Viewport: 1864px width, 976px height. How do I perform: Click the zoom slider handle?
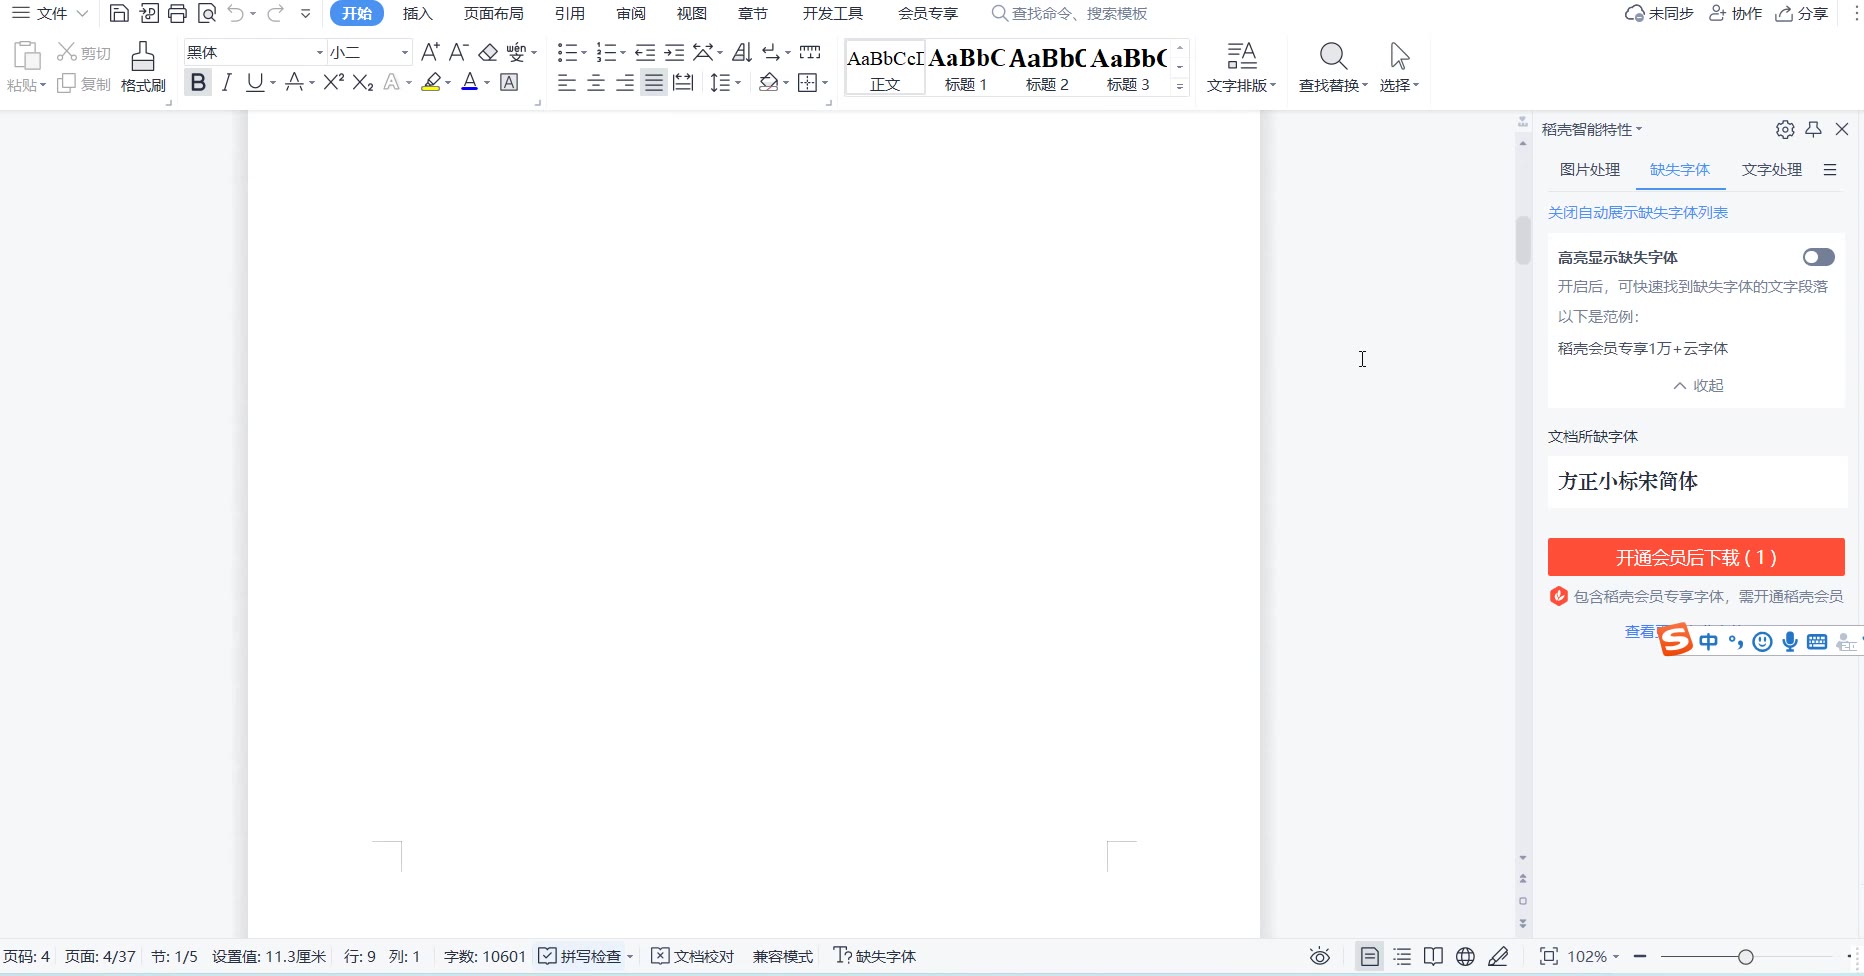coord(1746,957)
